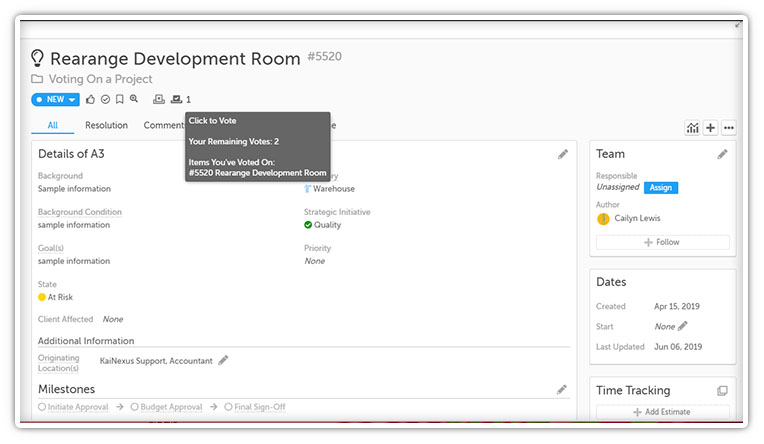764x444 pixels.
Task: Click the Assign button
Action: click(661, 188)
